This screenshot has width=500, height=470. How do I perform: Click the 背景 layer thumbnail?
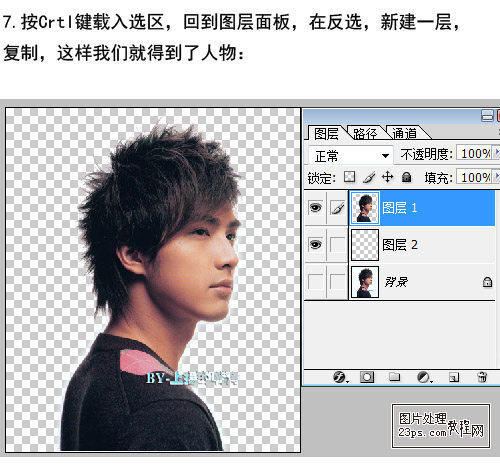pyautogui.click(x=365, y=282)
